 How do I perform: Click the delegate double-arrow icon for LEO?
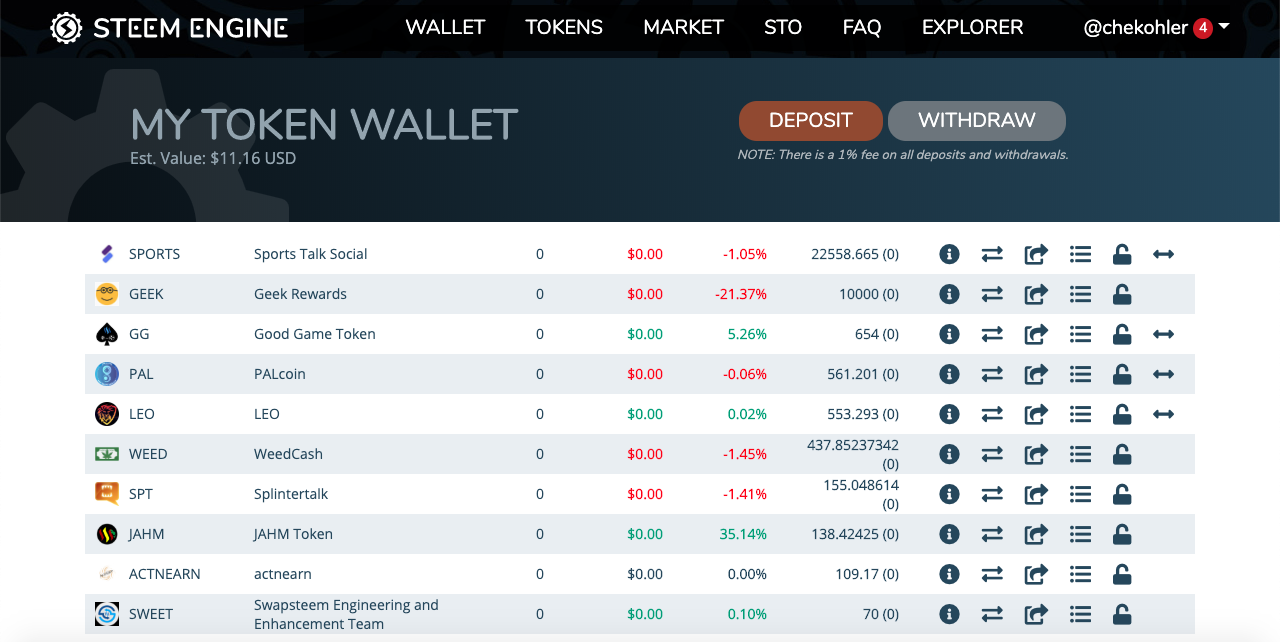(1163, 414)
